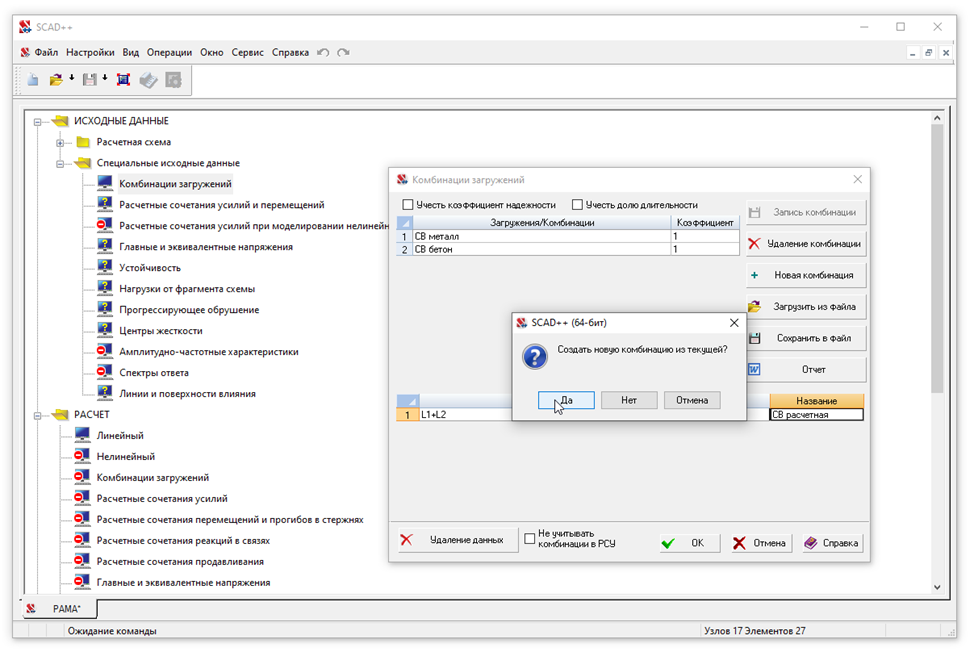Click Нет in the message box
The height and width of the screenshot is (652, 974).
coord(629,400)
